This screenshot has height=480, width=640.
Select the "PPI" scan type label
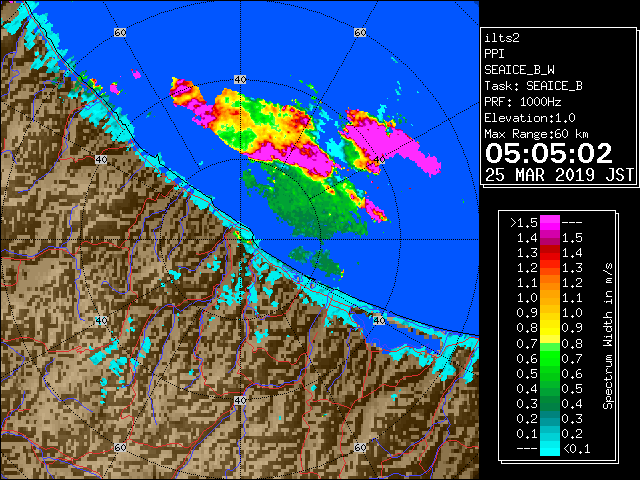[x=494, y=54]
